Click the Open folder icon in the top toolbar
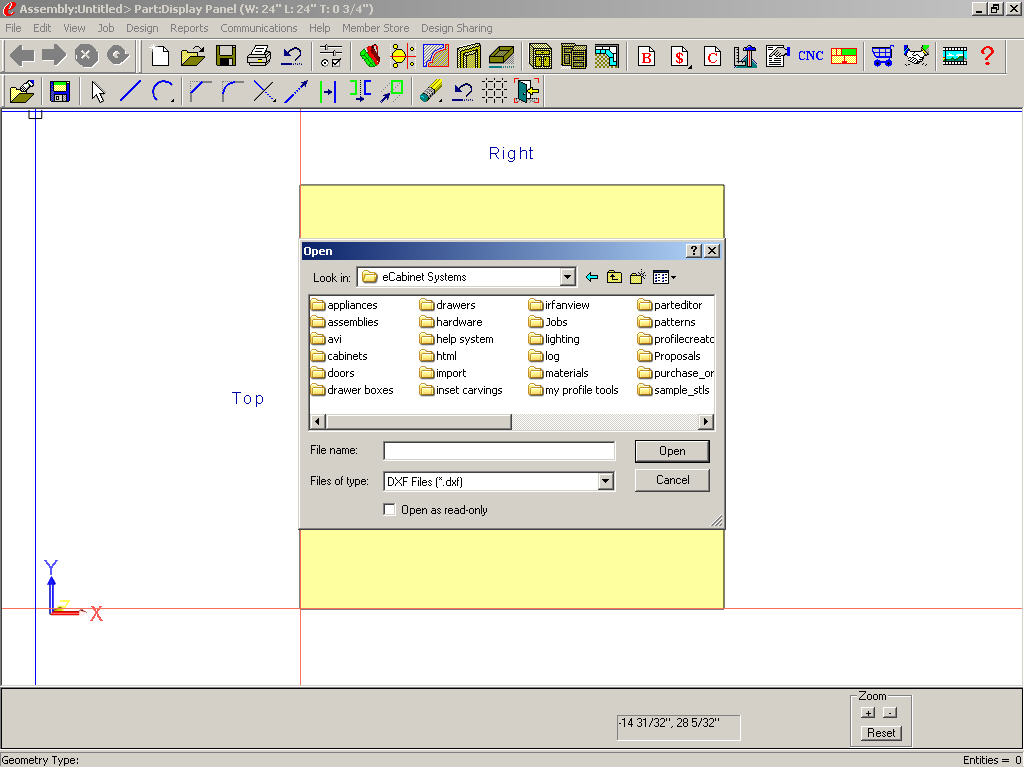 [x=193, y=56]
